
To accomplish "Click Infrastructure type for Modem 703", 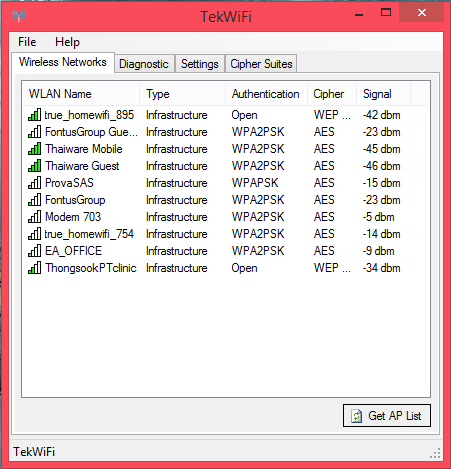I will coord(177,217).
